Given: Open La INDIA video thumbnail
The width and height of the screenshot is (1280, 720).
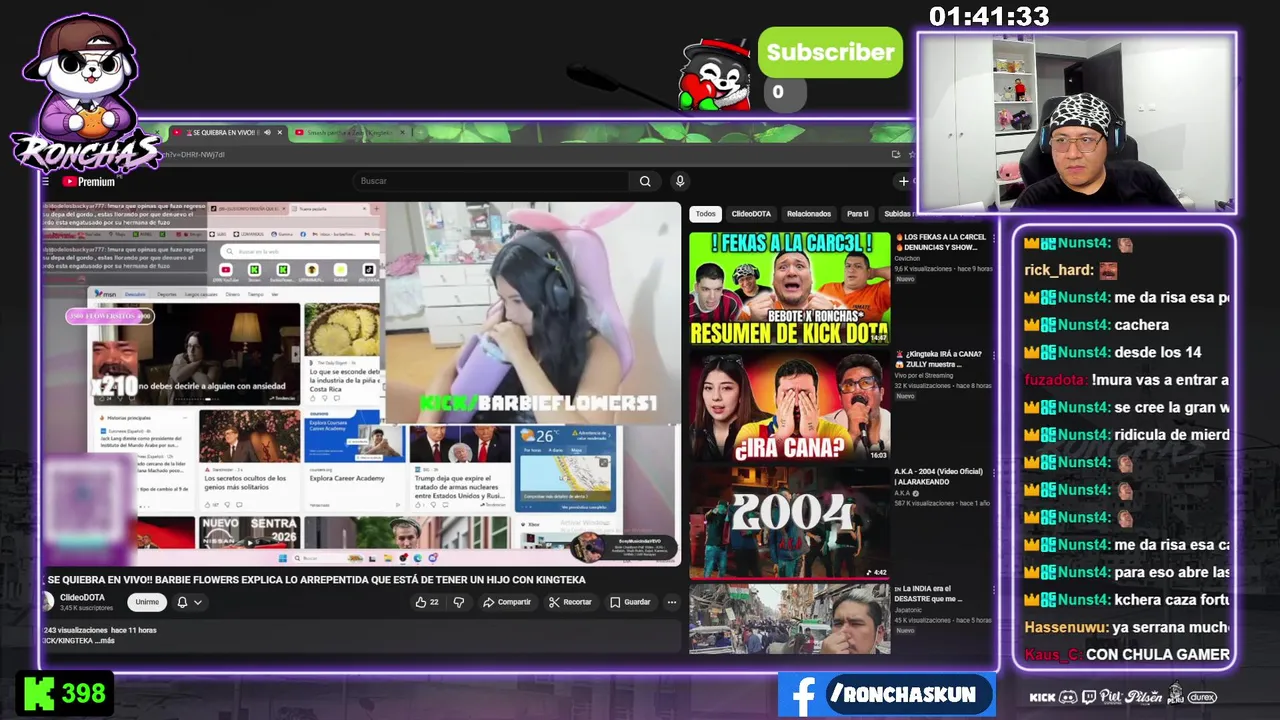Looking at the screenshot, I should point(789,620).
